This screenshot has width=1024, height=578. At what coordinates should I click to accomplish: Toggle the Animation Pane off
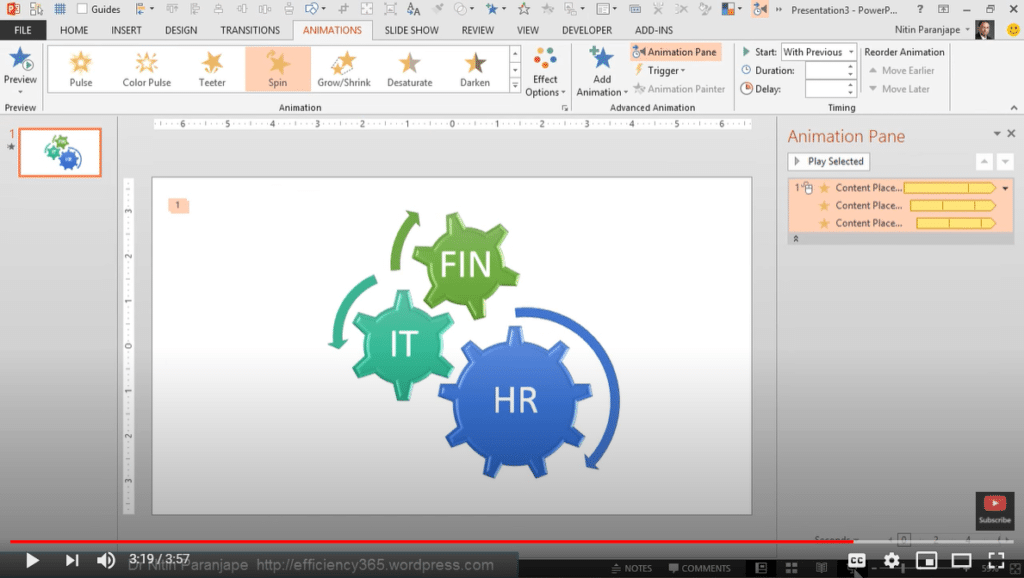[x=675, y=51]
